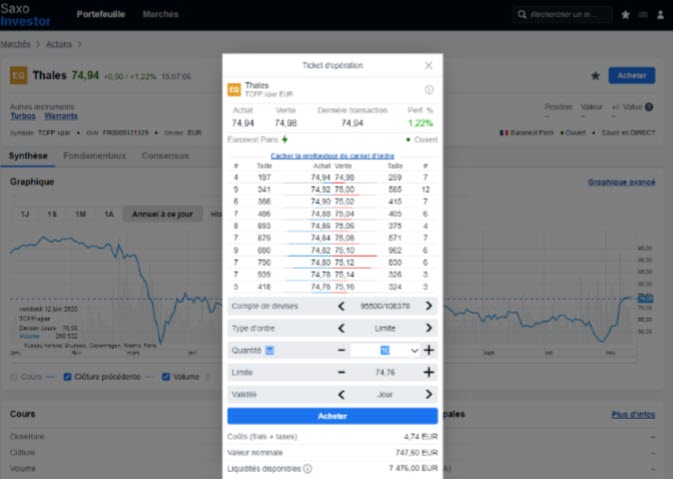Viewport: 673px width, 479px height.
Task: Select next Compte de devises account
Action: pos(428,306)
